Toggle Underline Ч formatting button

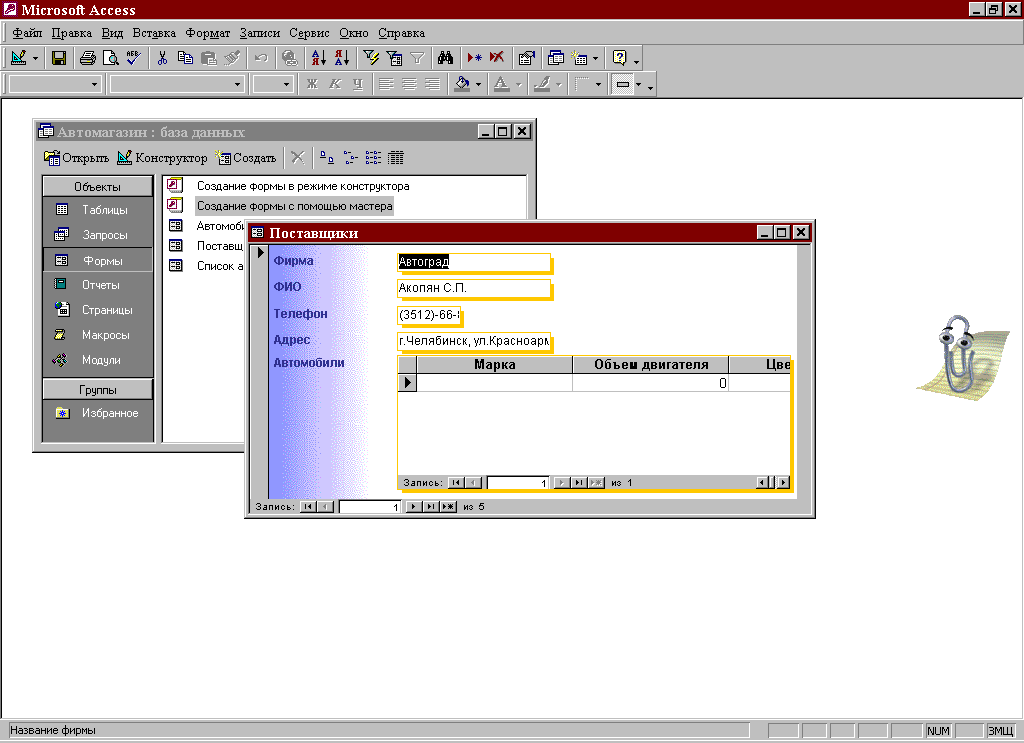[357, 84]
